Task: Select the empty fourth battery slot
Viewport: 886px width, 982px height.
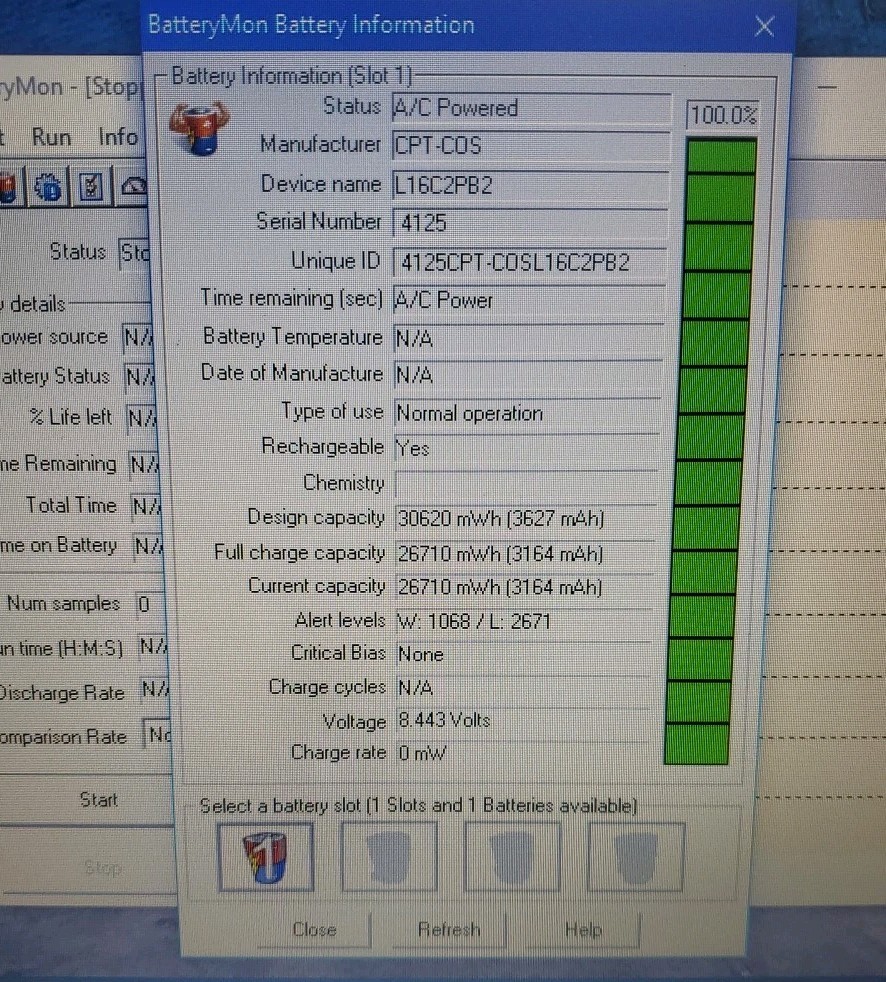Action: 636,857
